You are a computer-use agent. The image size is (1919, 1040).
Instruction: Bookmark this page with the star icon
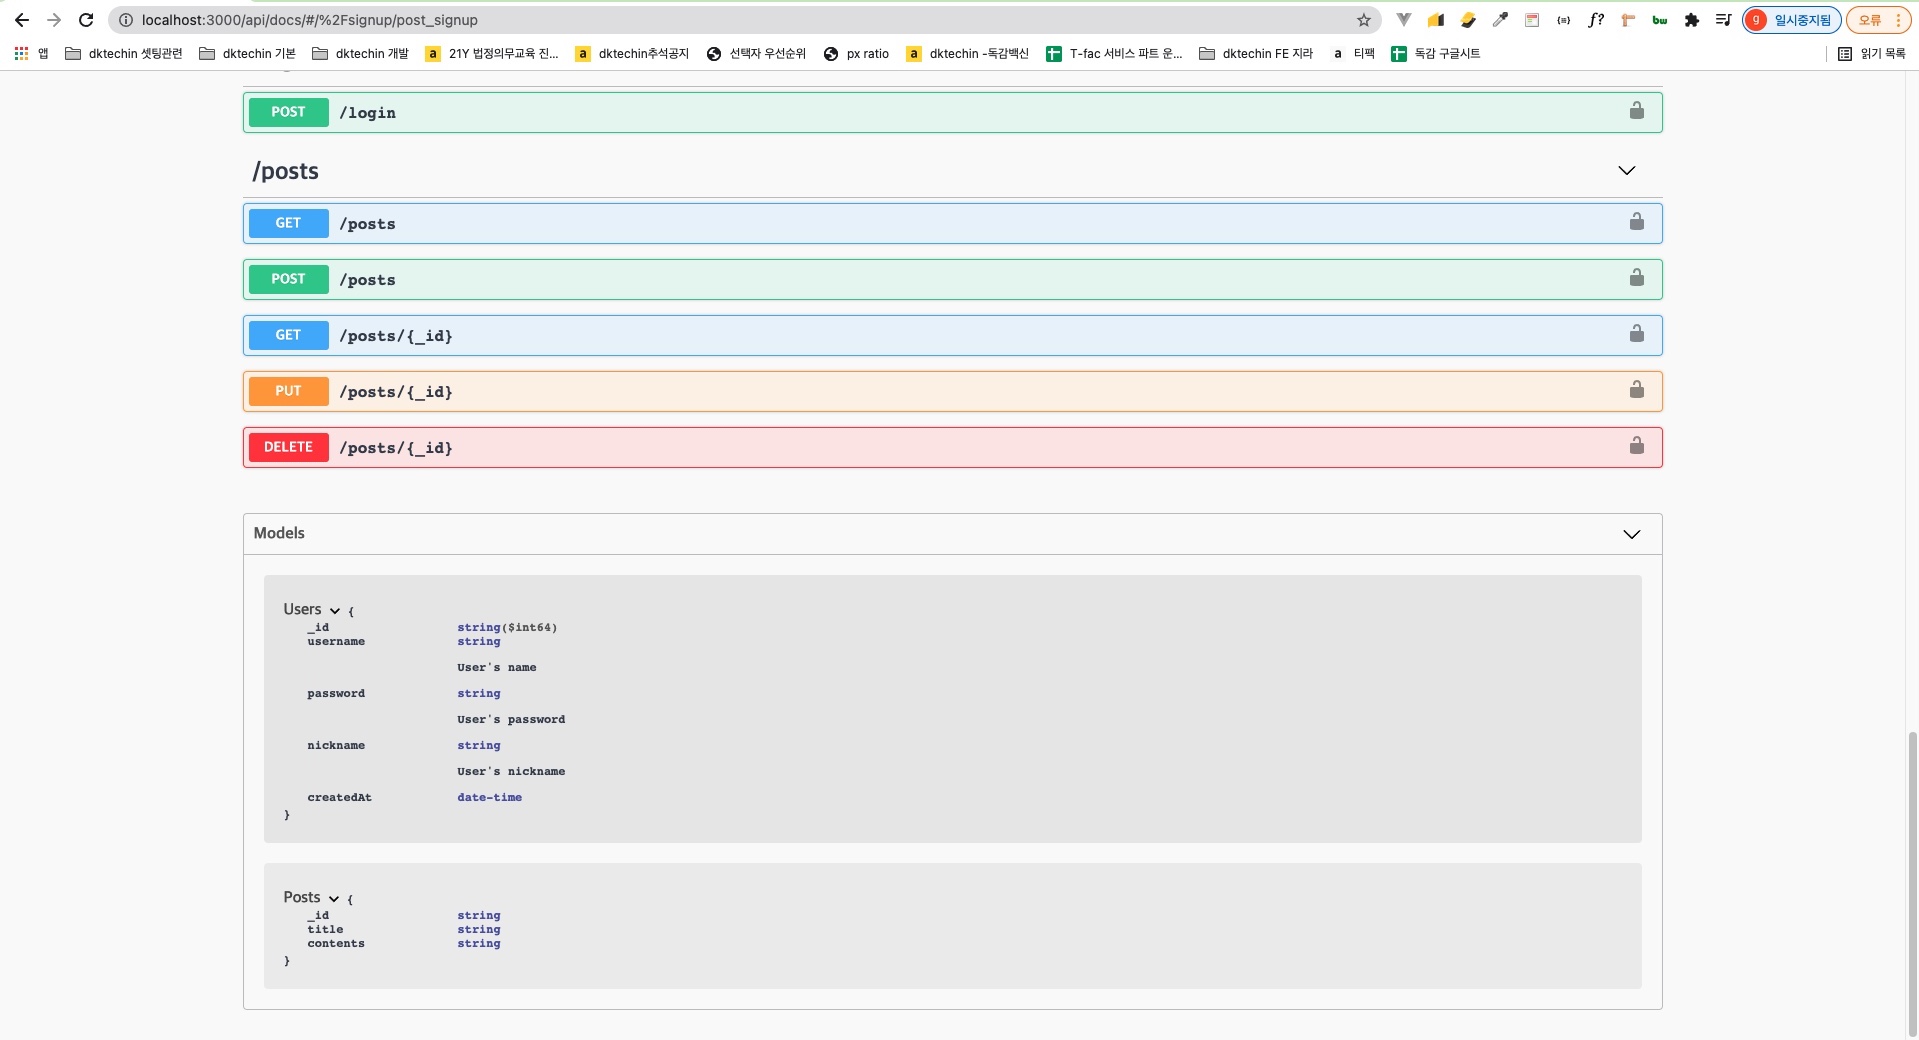1363,20
